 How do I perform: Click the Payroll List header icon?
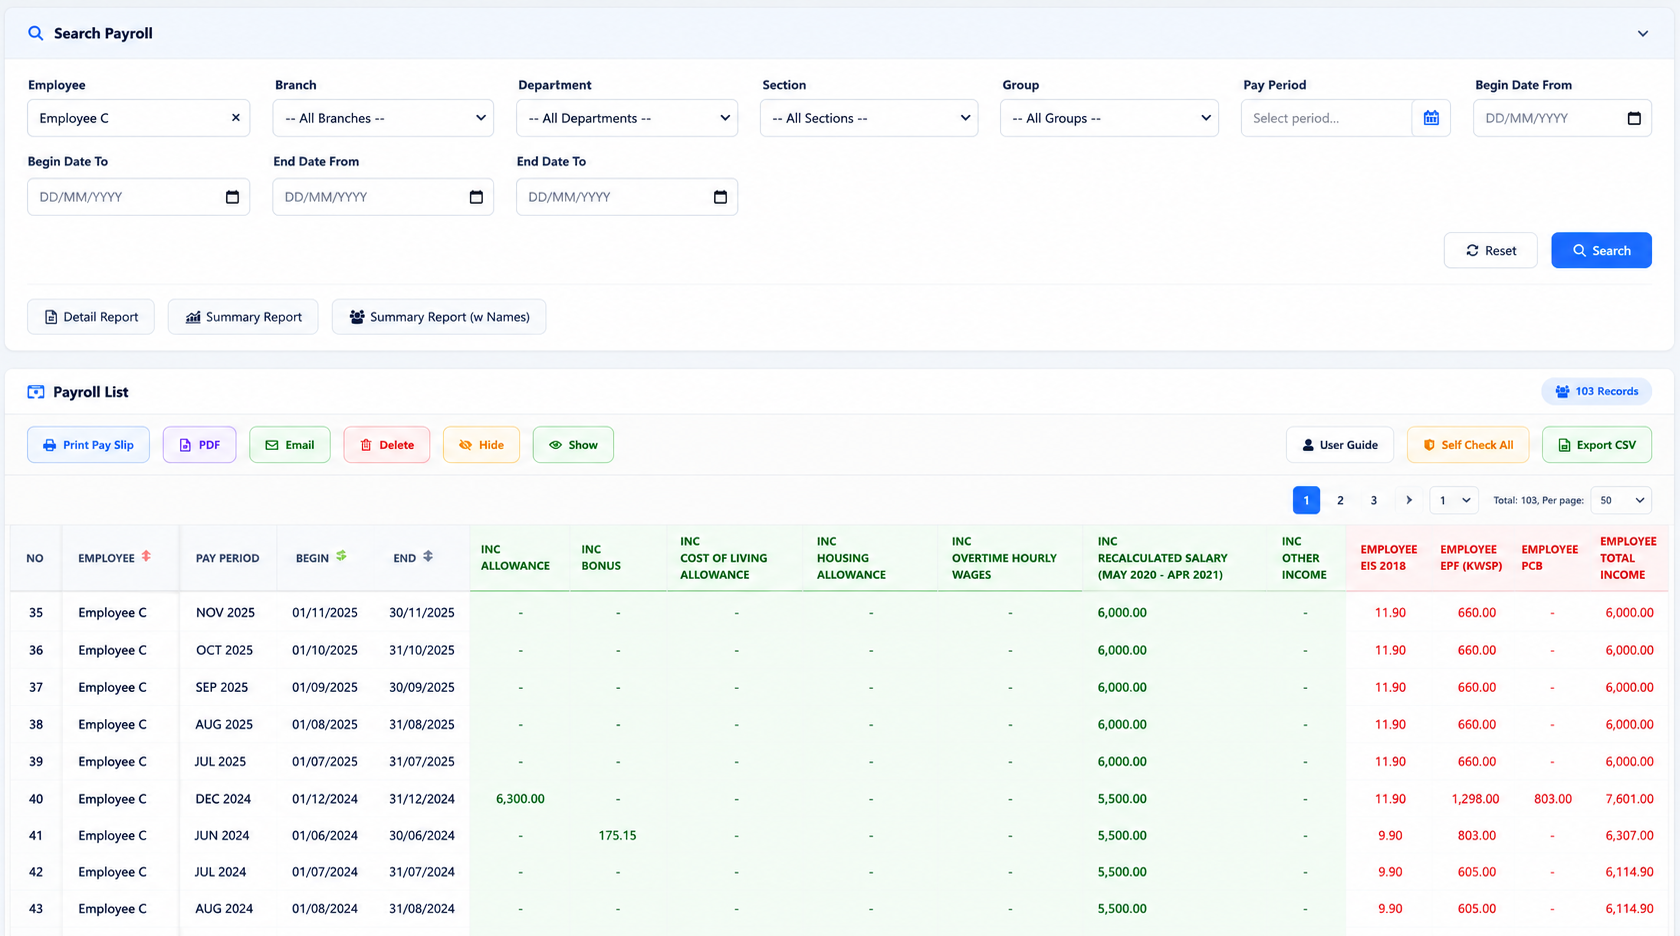coord(36,392)
